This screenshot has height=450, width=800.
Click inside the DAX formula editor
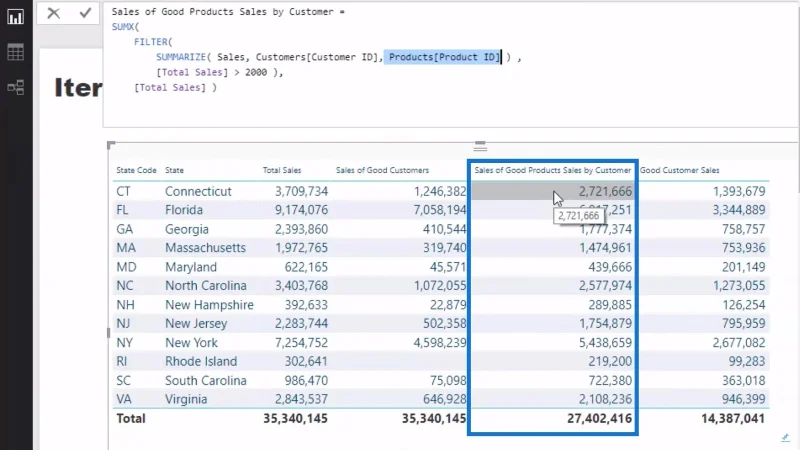(x=451, y=65)
